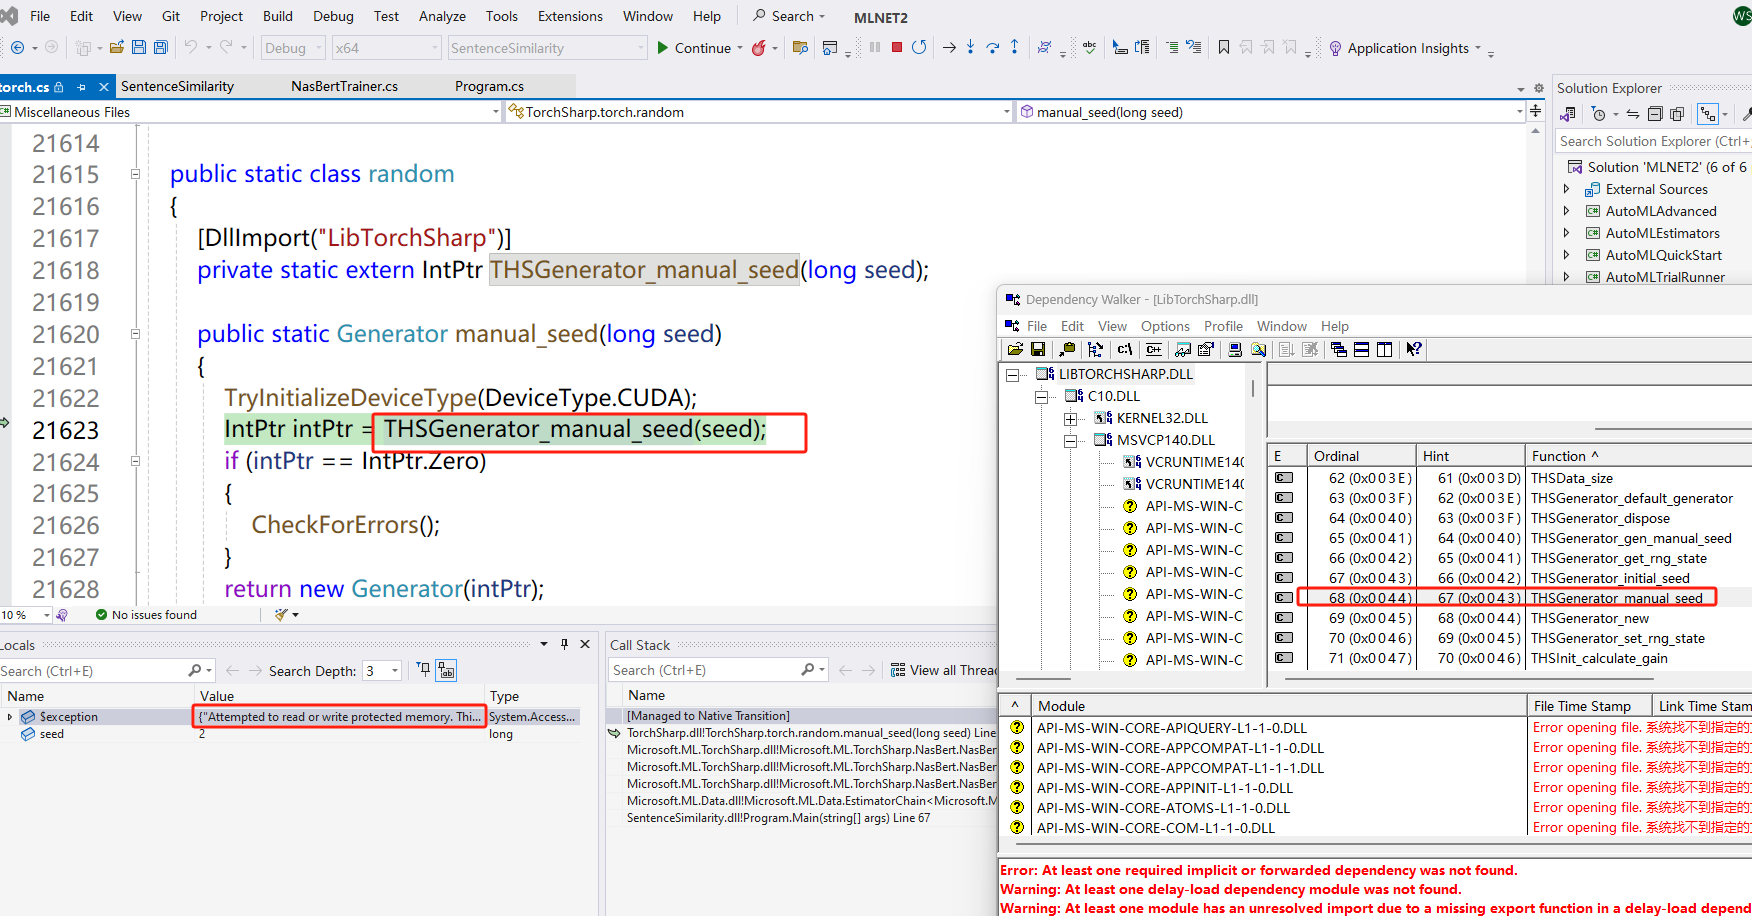Click the Call Stack search box
This screenshot has width=1752, height=916.
coord(718,670)
